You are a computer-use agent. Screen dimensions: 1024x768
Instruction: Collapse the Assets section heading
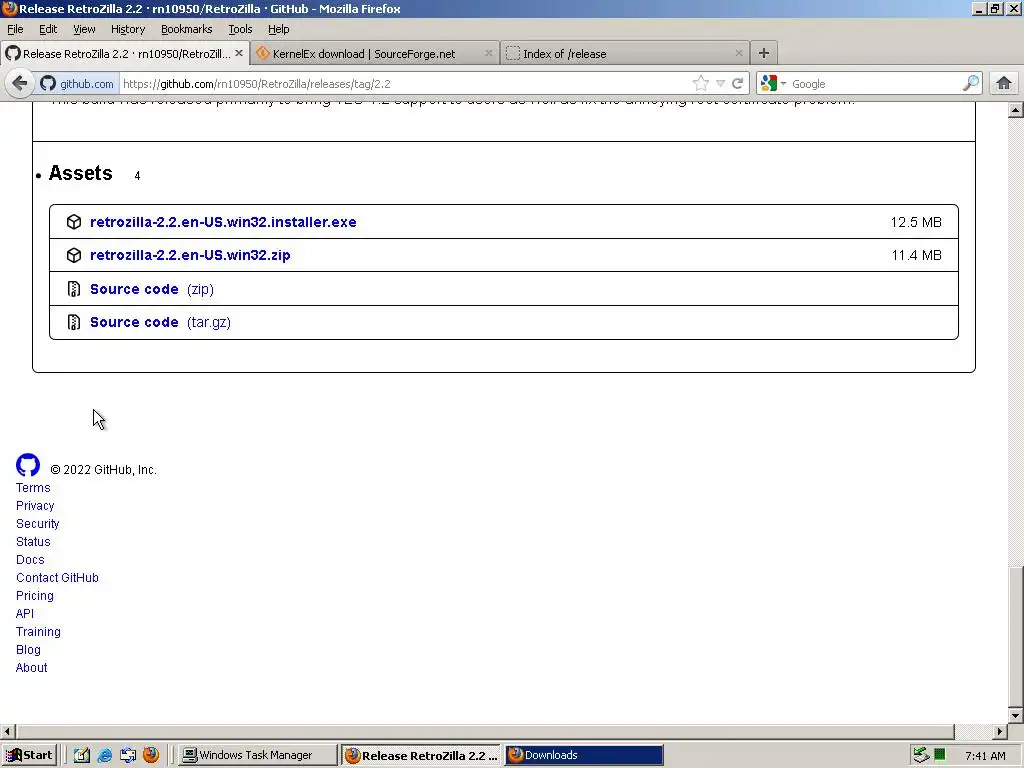[80, 173]
